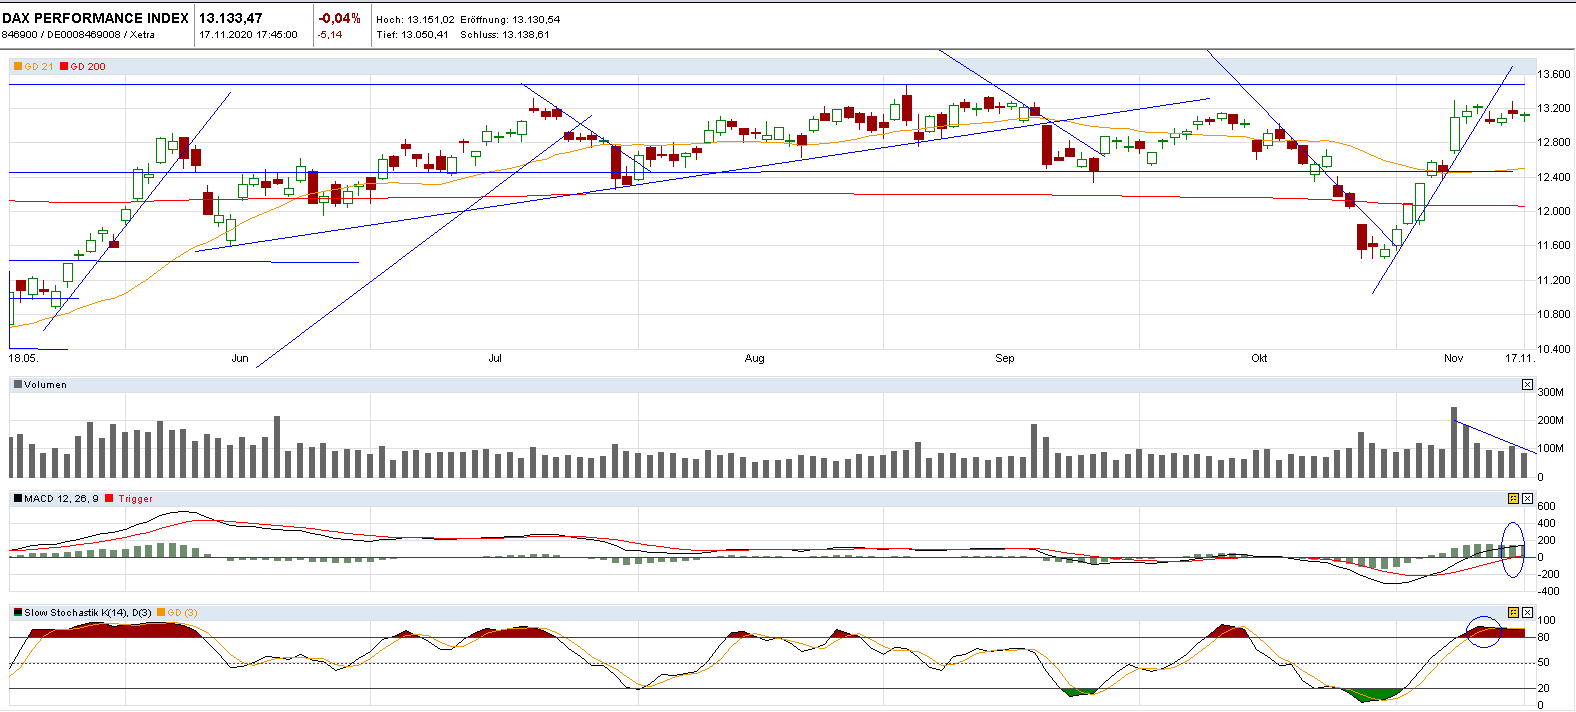1576x712 pixels.
Task: Select the MACD 12, 26, 9 label
Action: [x=61, y=499]
